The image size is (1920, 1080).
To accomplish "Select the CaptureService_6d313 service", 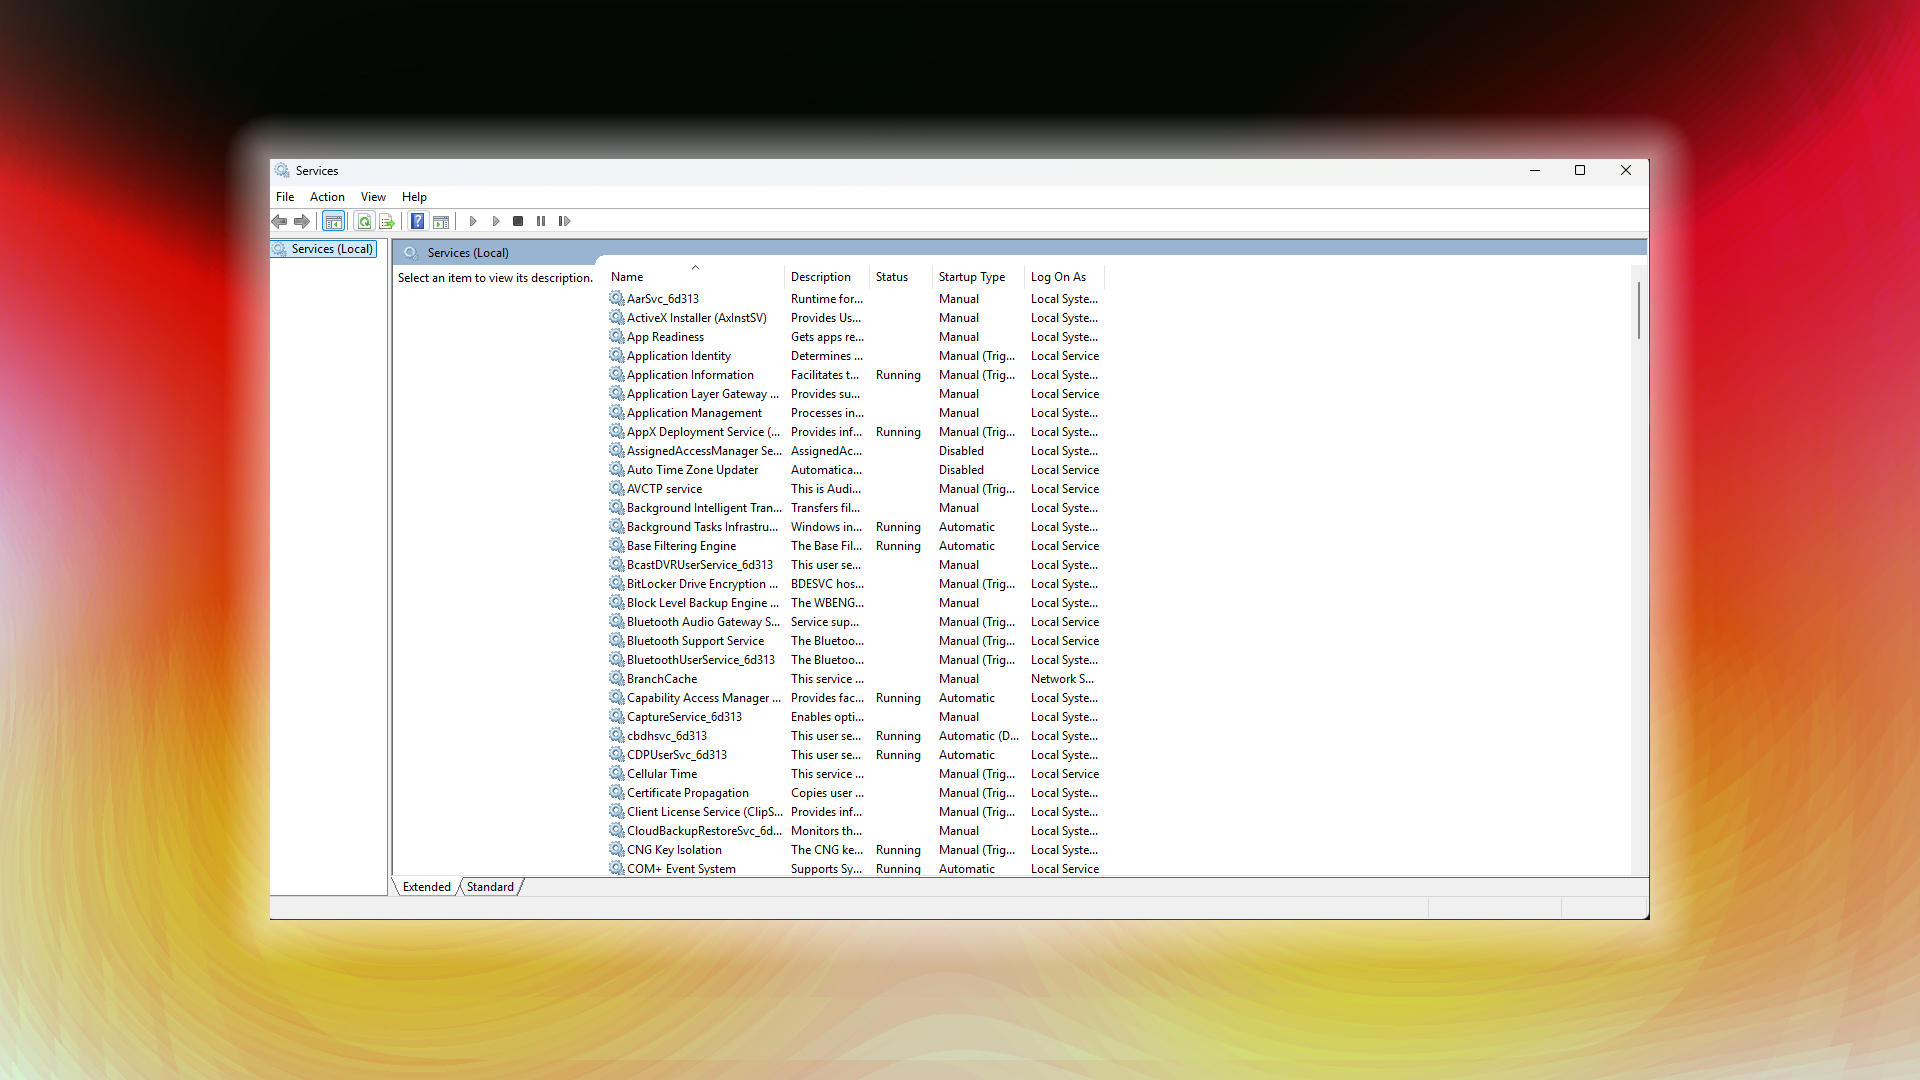I will click(x=684, y=717).
